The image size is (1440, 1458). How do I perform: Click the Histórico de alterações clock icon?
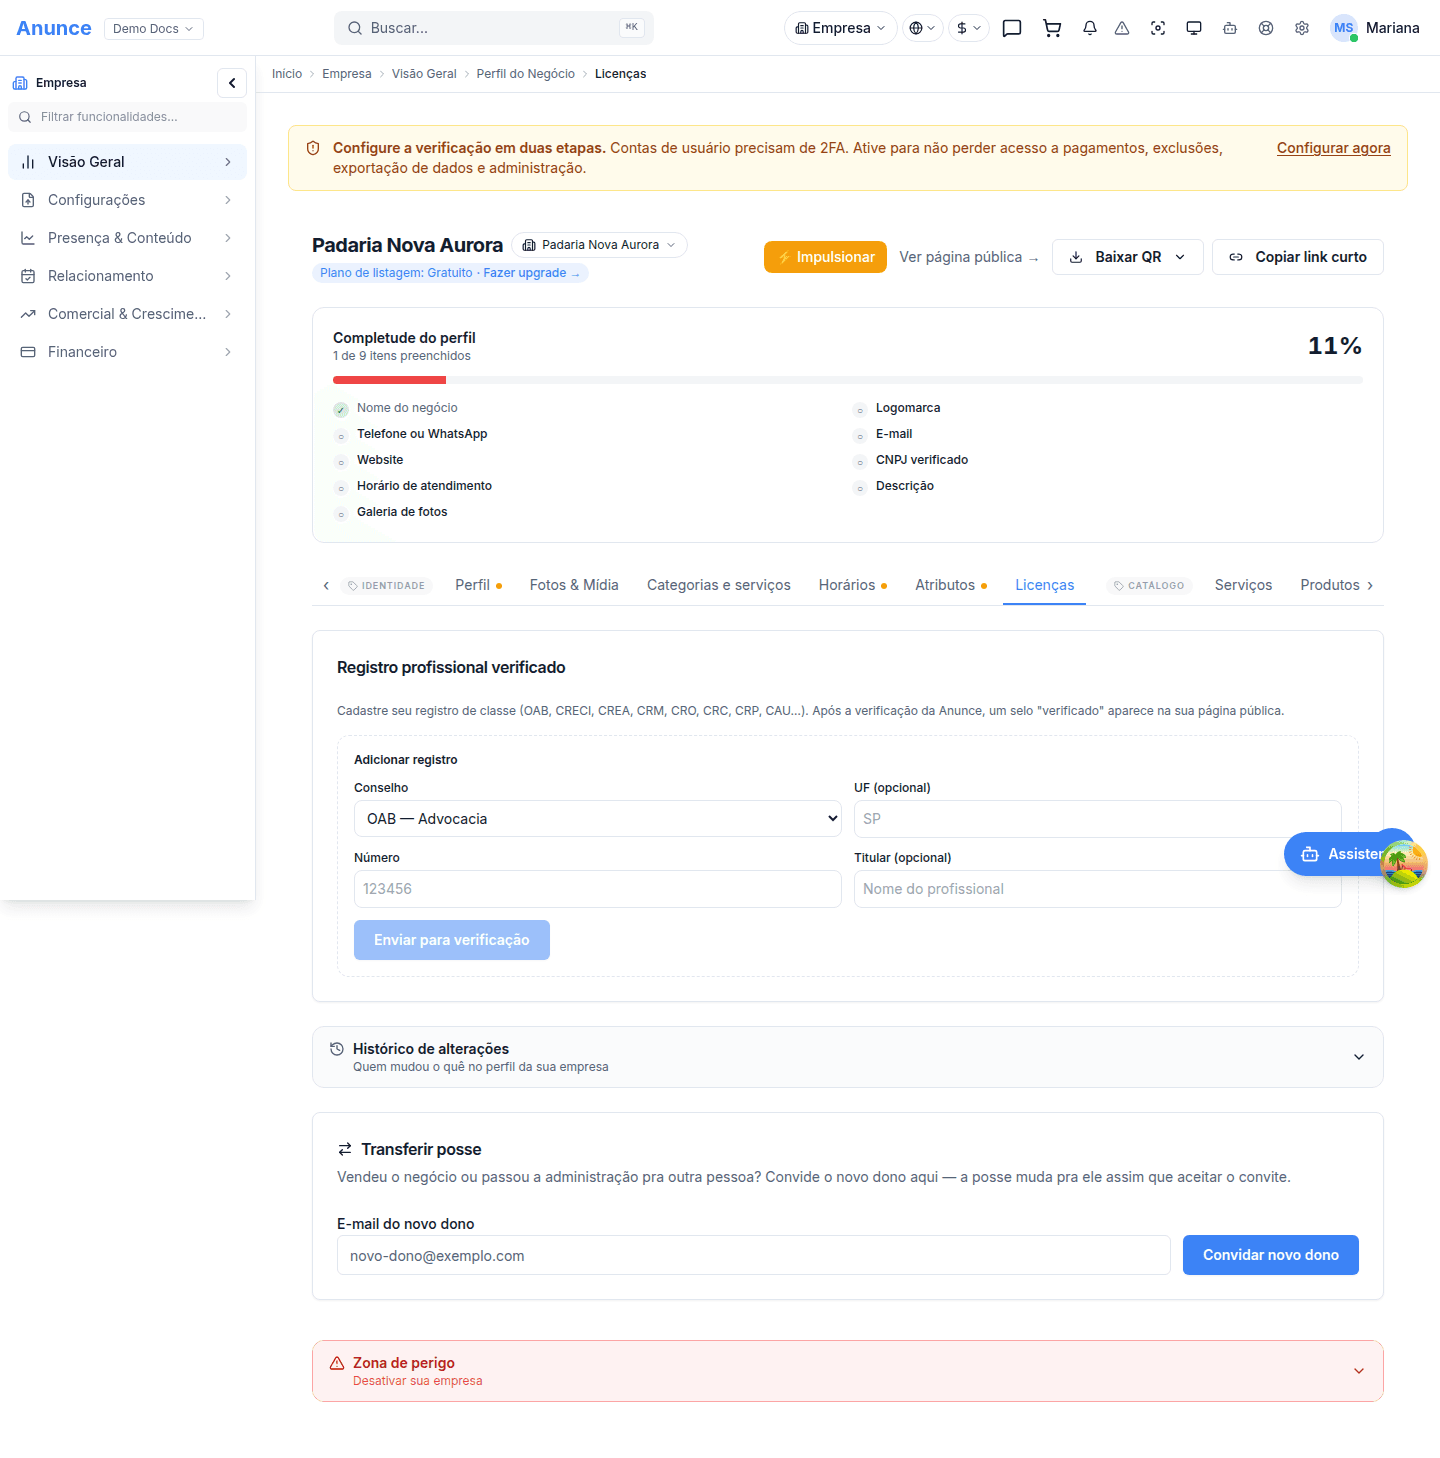pos(337,1048)
